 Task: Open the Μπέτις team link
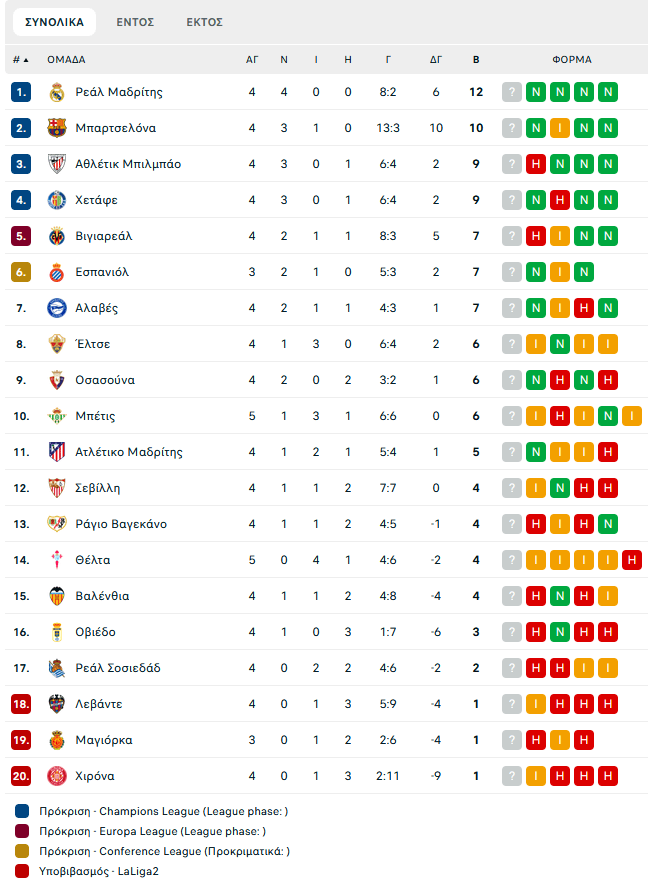(95, 416)
